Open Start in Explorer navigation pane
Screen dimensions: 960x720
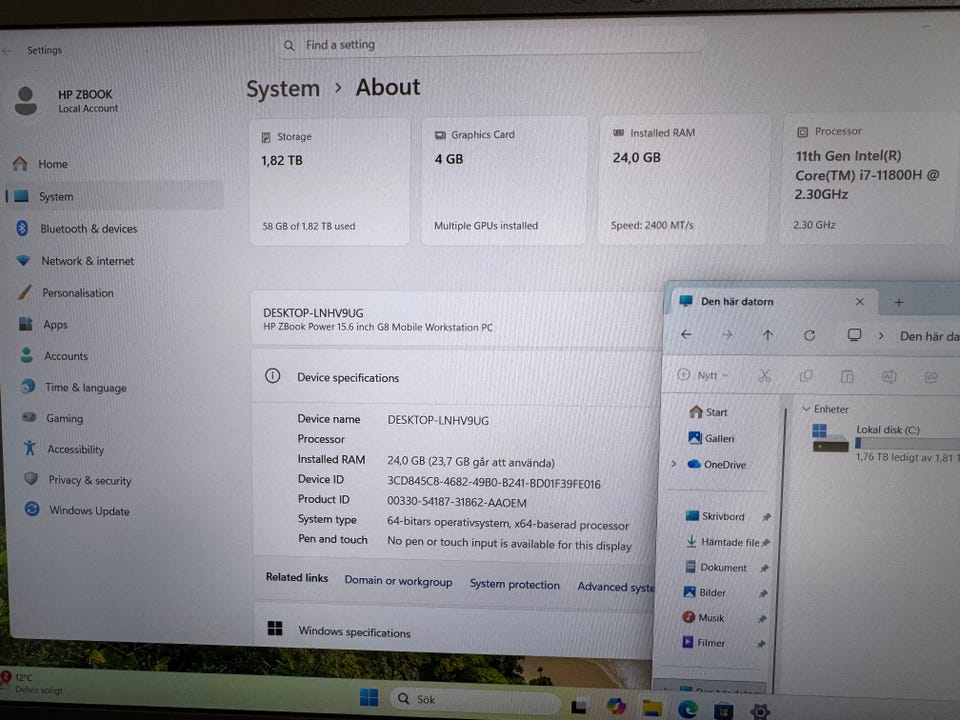pos(708,412)
